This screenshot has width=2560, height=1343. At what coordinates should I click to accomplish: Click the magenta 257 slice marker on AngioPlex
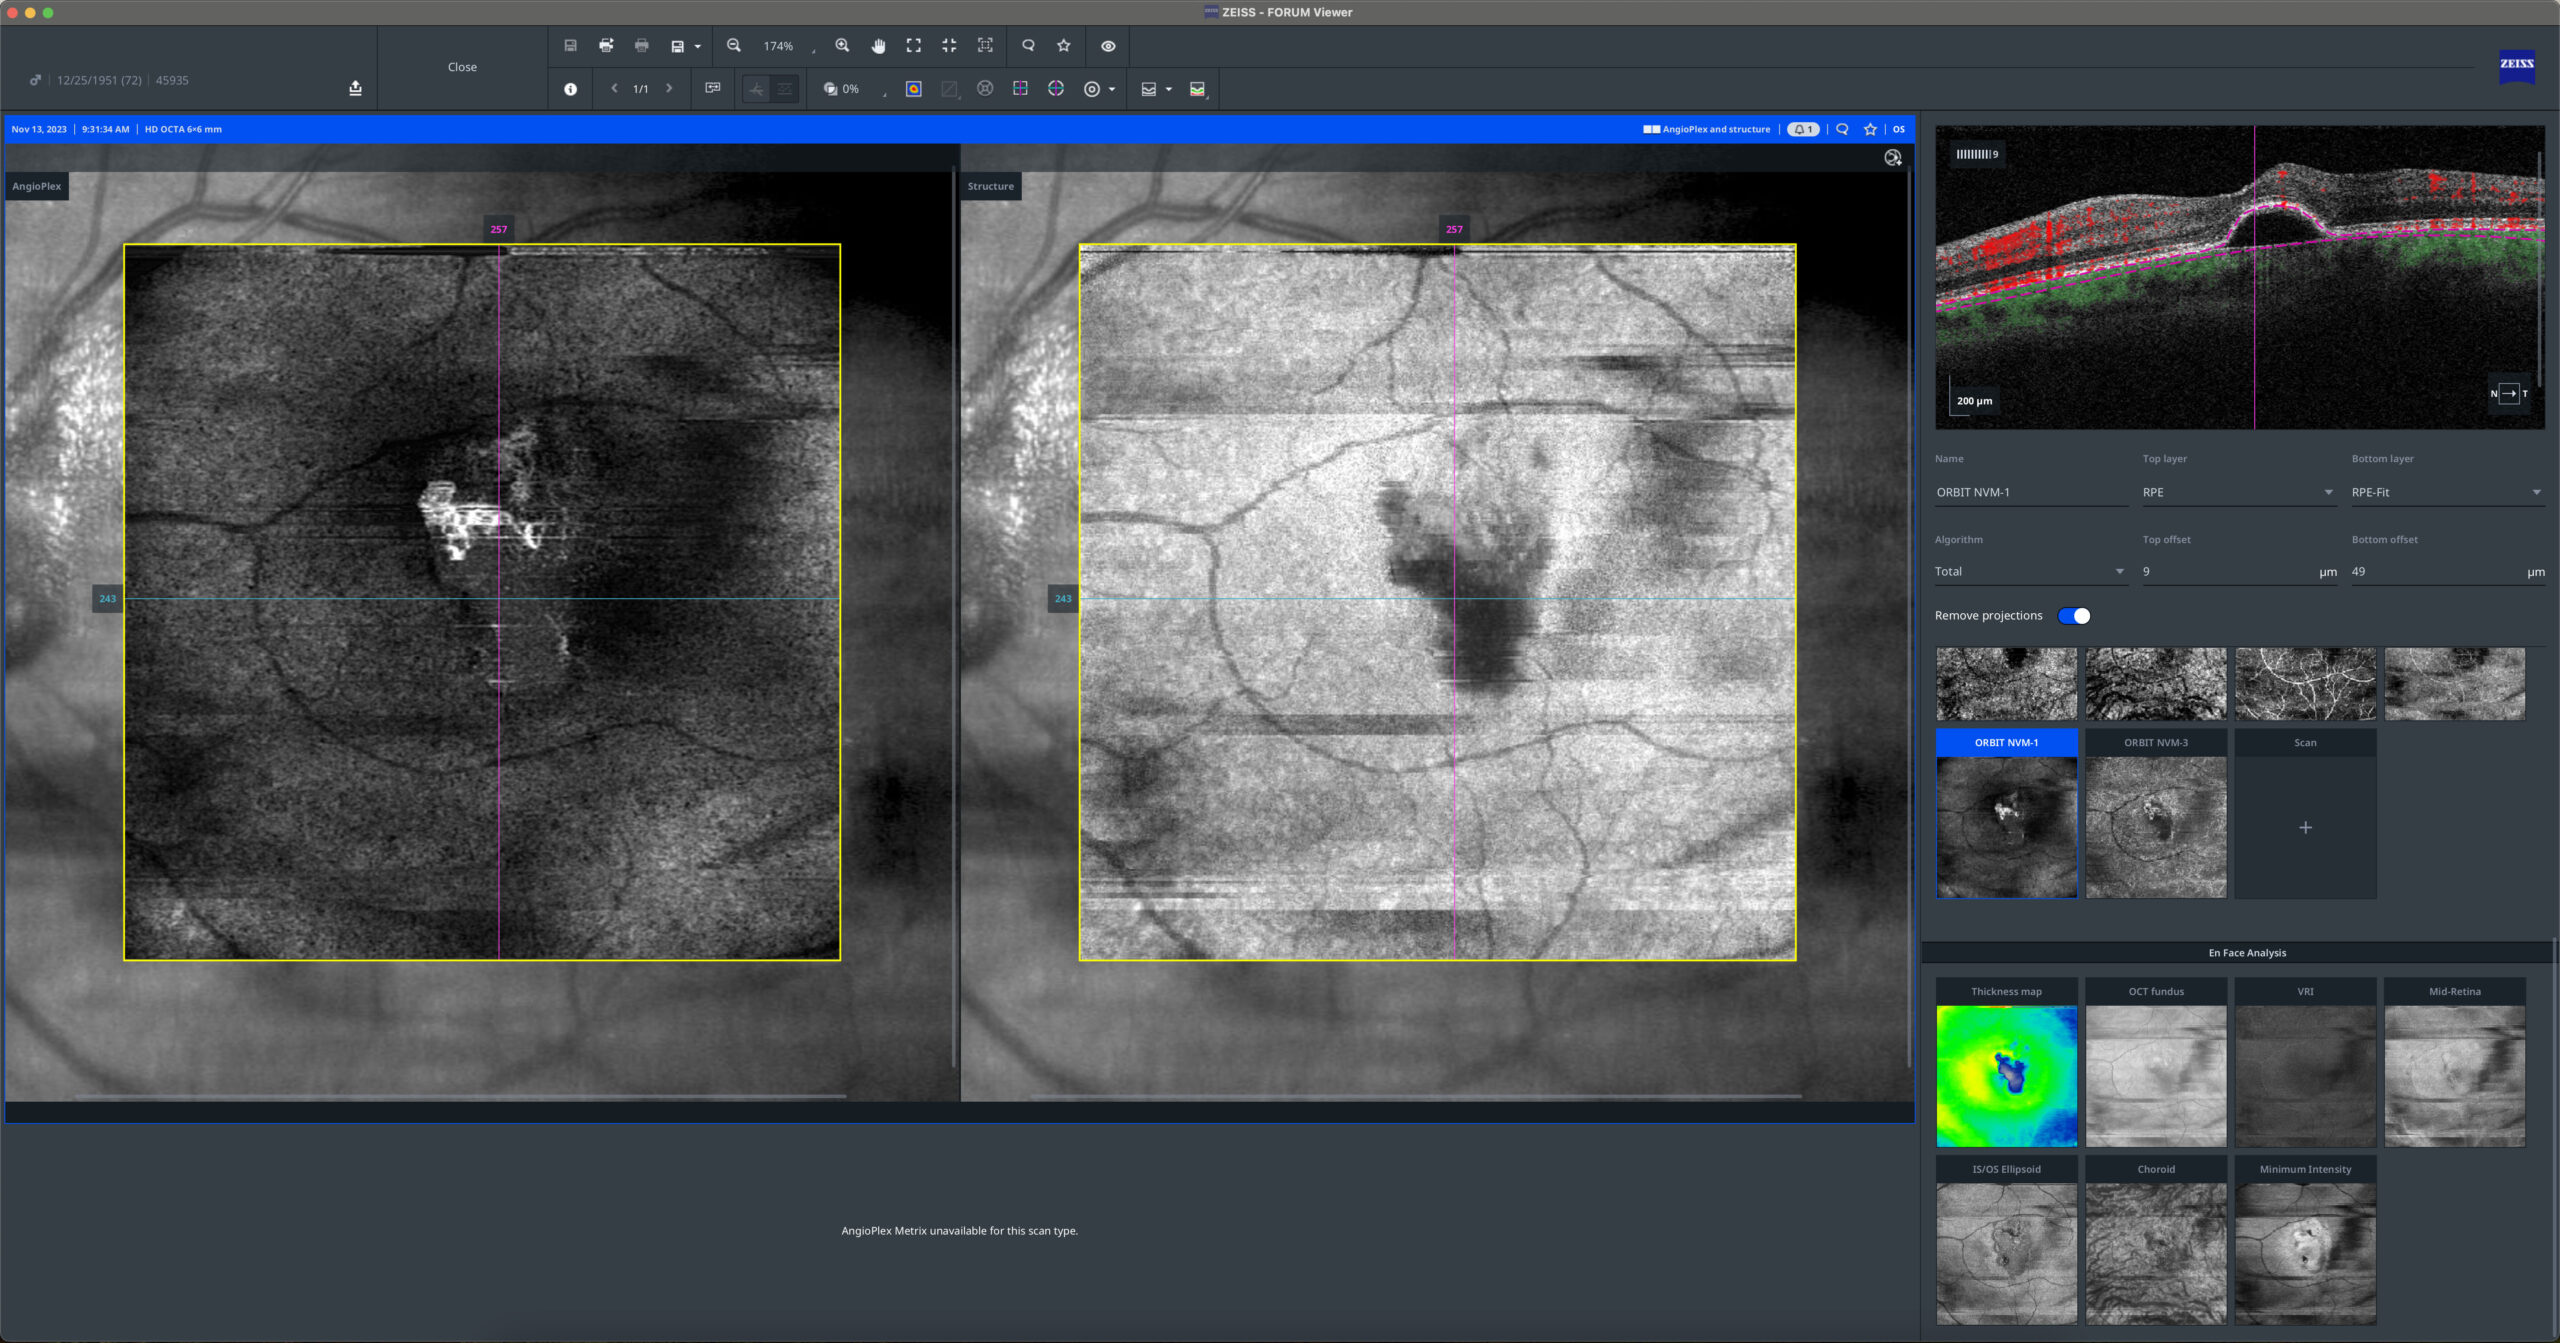pyautogui.click(x=499, y=229)
